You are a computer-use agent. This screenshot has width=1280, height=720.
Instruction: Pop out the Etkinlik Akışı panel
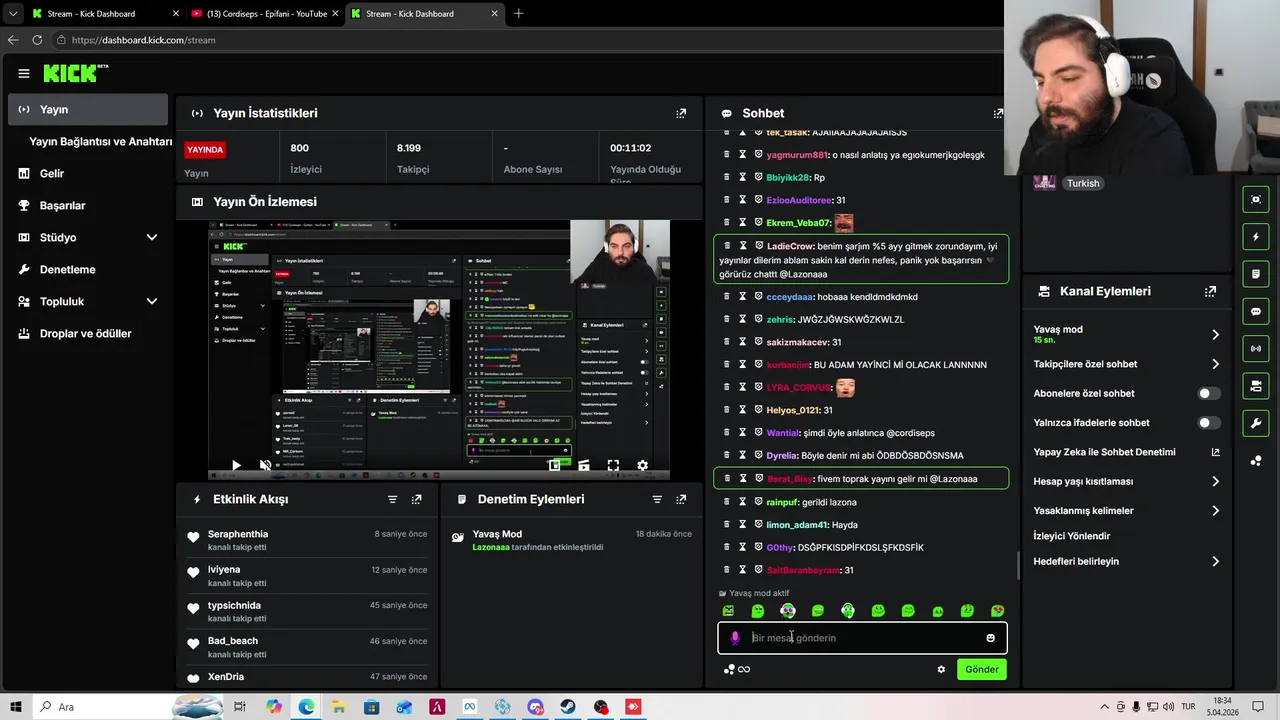click(x=417, y=499)
